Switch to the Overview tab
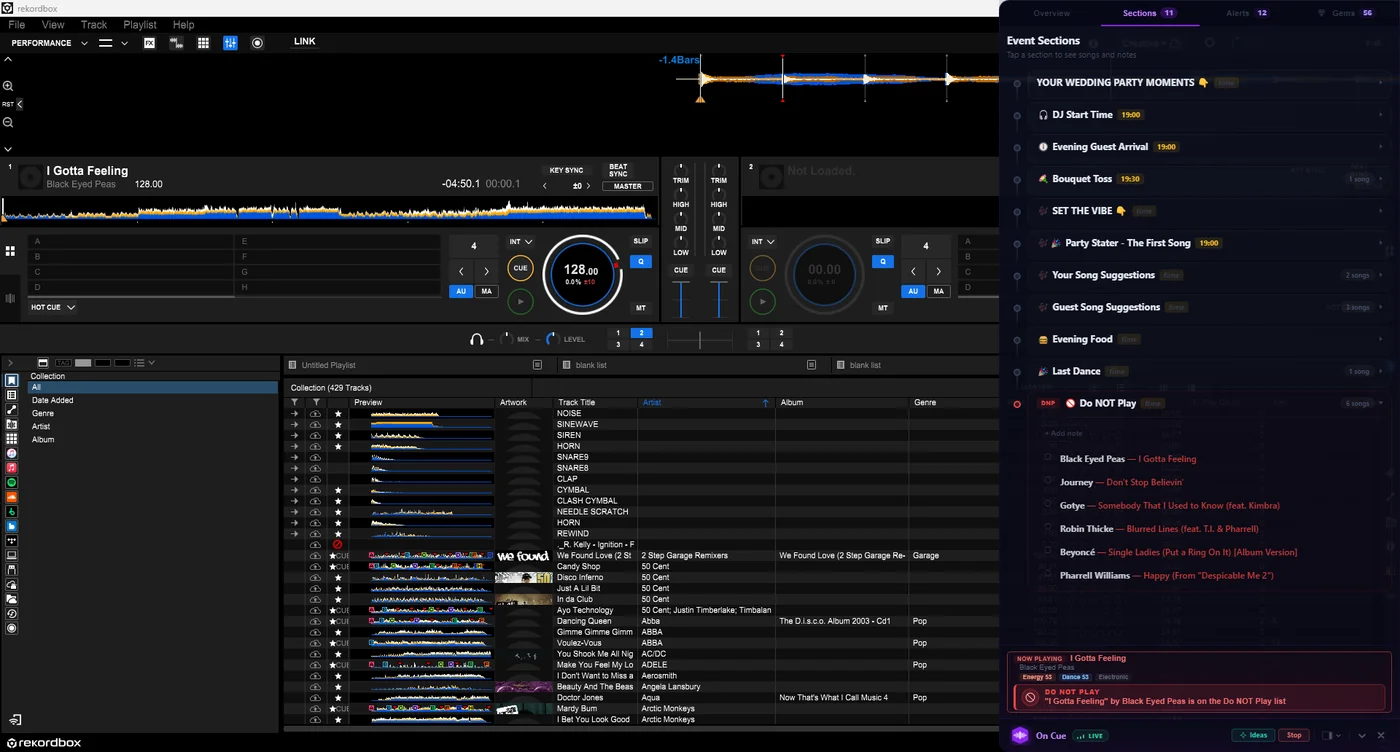 1051,13
